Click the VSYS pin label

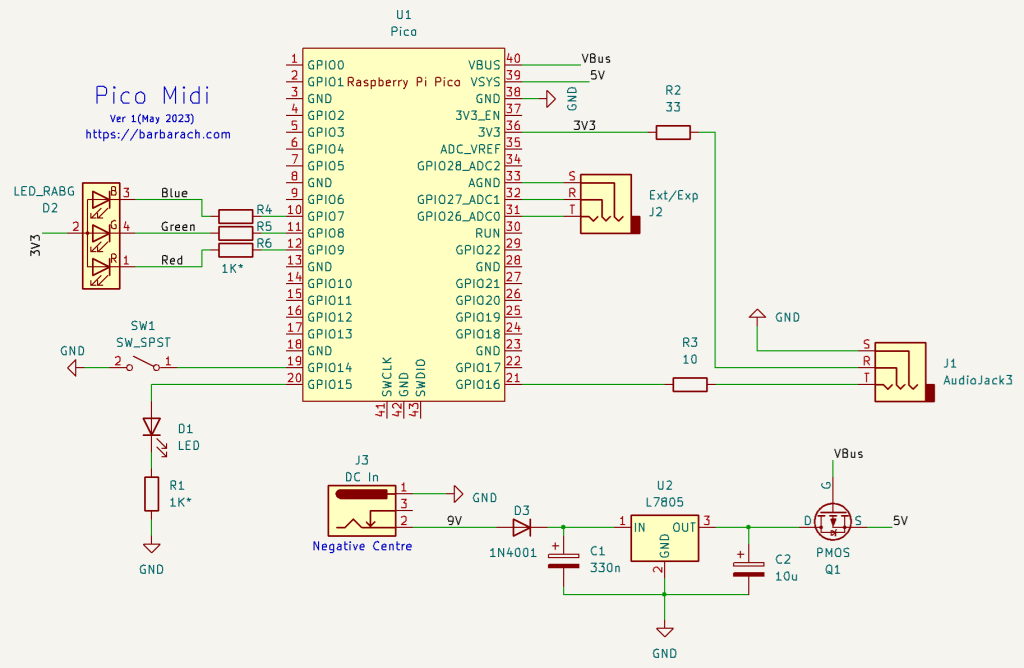(x=485, y=82)
